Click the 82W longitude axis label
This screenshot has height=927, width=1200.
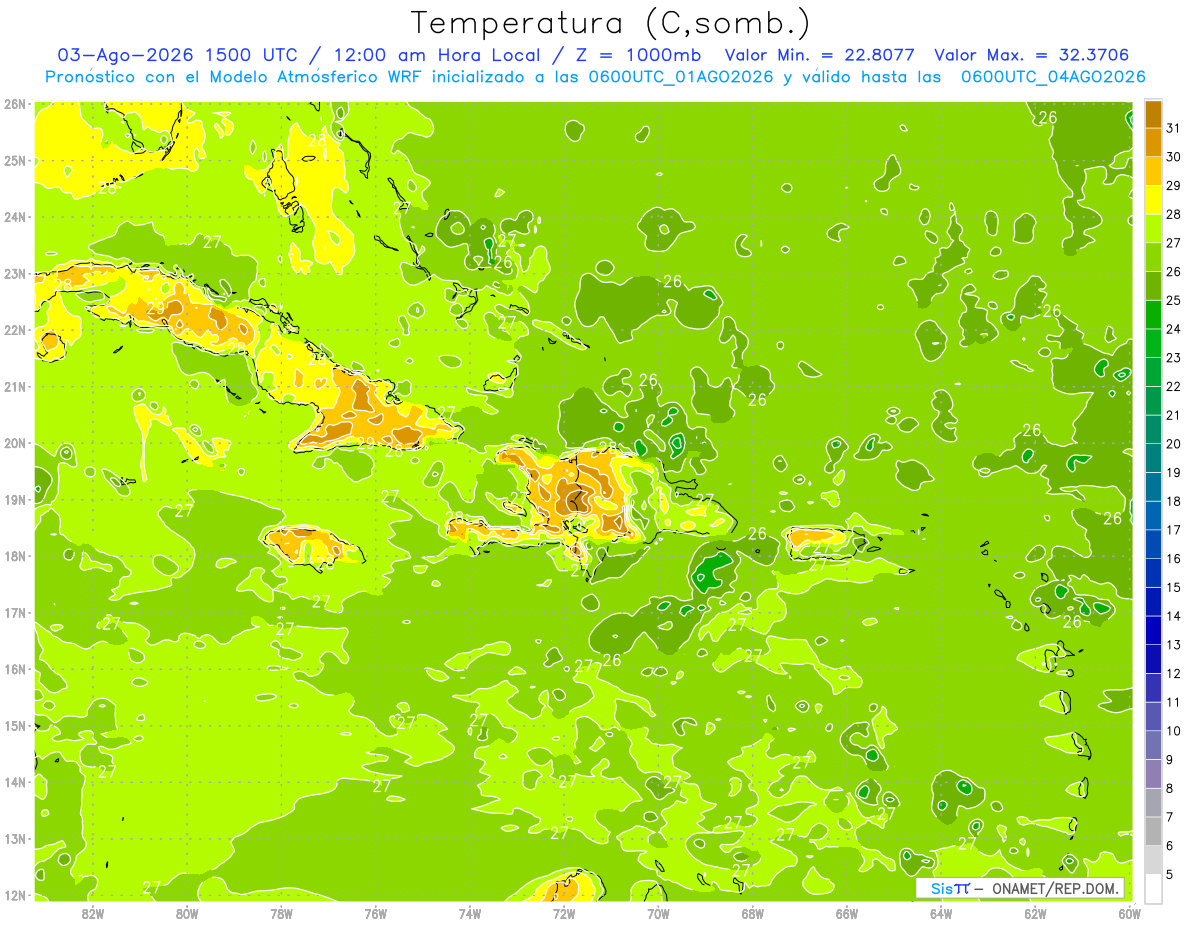click(x=93, y=912)
